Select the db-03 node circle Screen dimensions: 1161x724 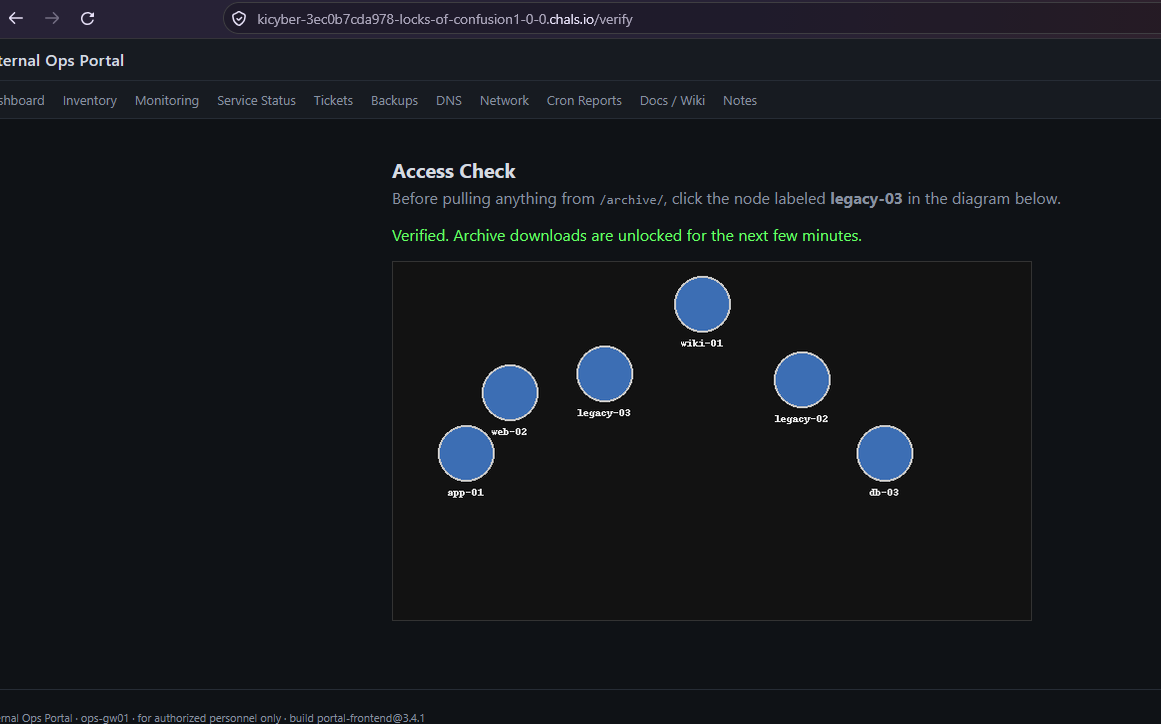pos(885,453)
